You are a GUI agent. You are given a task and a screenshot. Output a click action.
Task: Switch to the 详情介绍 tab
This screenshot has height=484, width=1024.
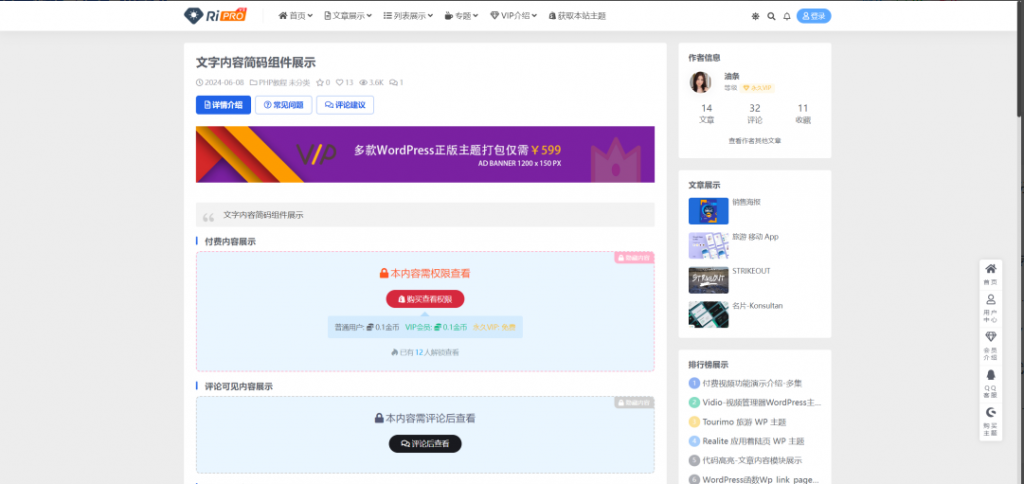pyautogui.click(x=223, y=105)
